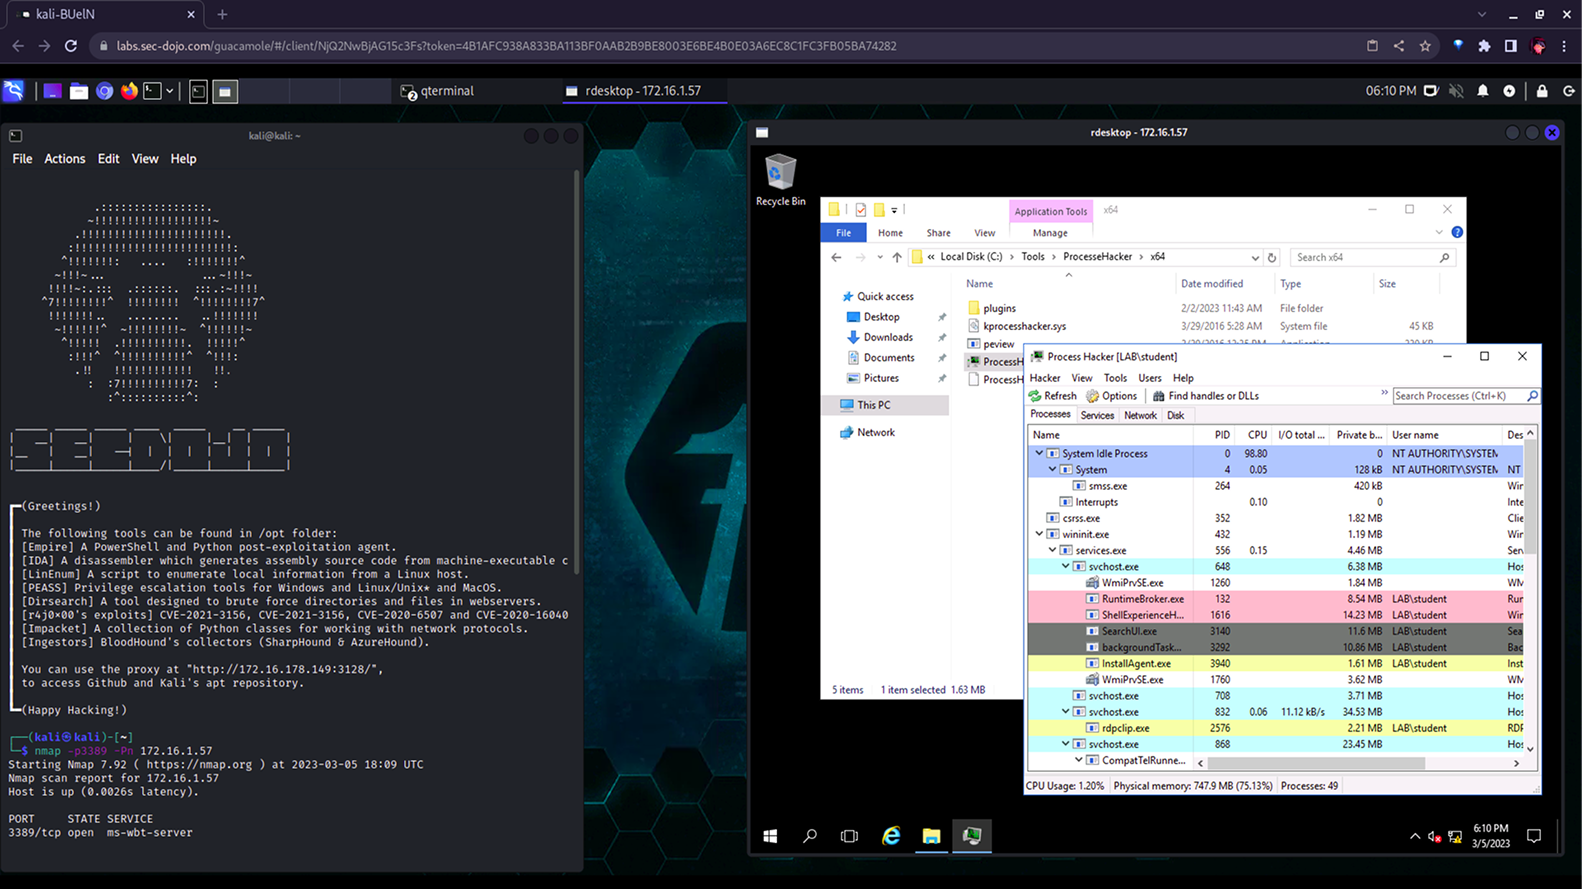1582x889 pixels.
Task: Collapse services.exe tree node
Action: click(1052, 550)
